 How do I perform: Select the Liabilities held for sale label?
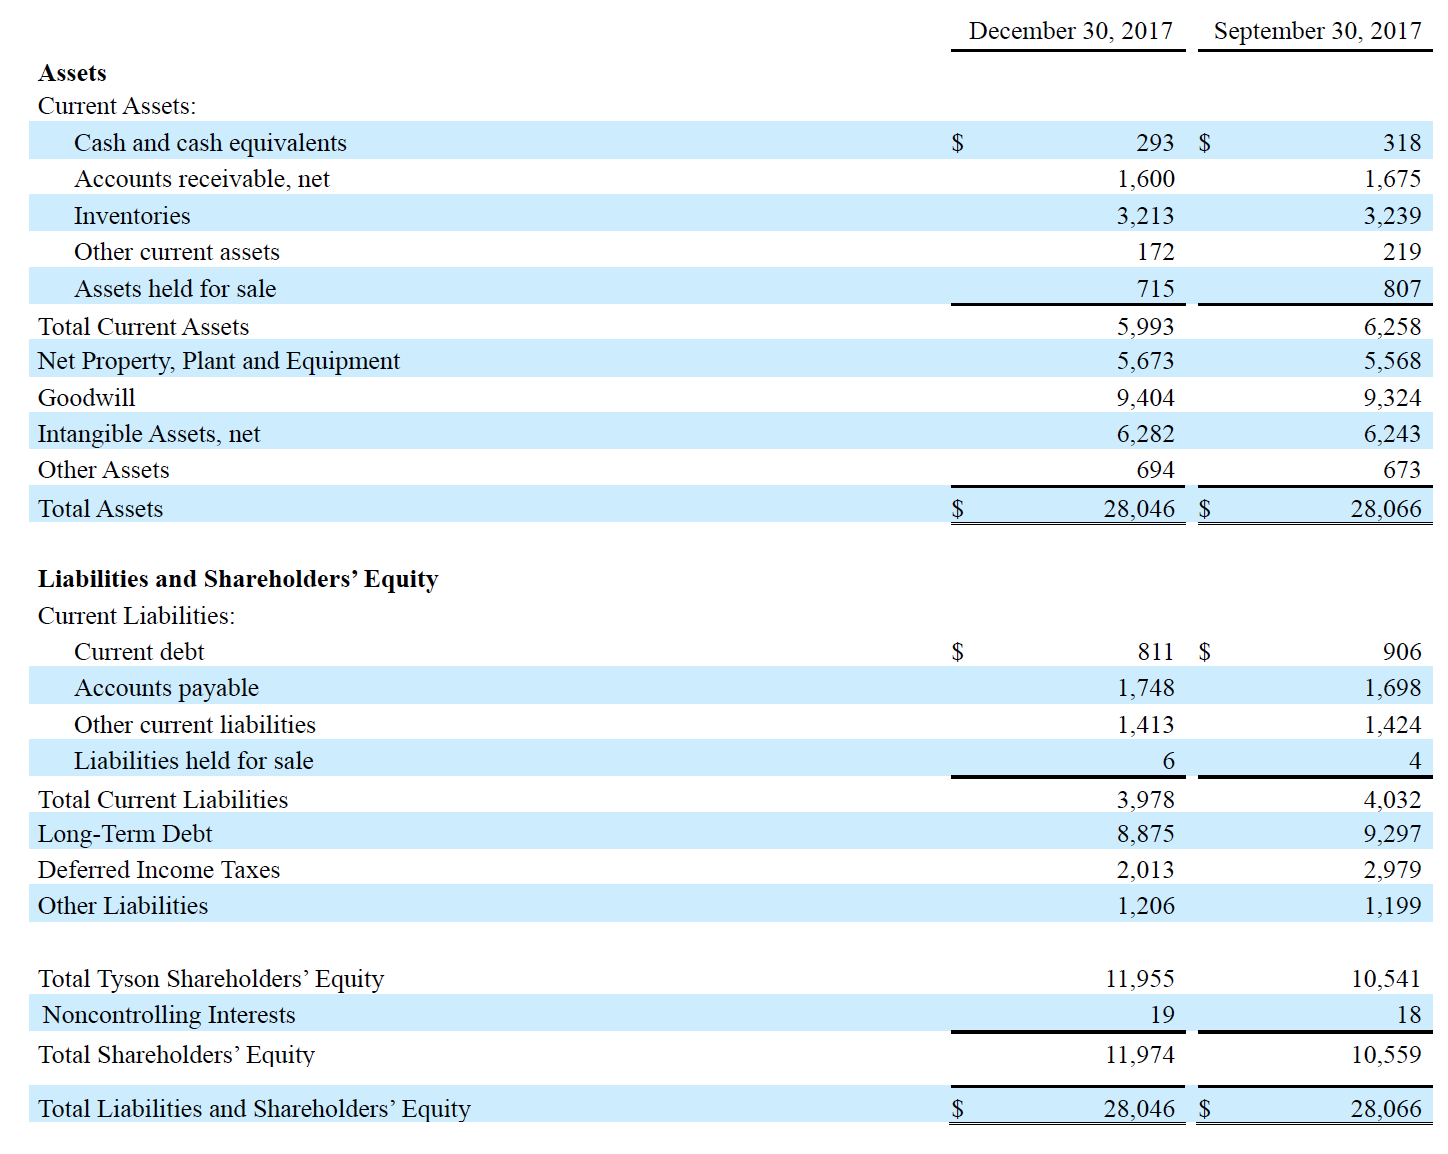pos(194,761)
